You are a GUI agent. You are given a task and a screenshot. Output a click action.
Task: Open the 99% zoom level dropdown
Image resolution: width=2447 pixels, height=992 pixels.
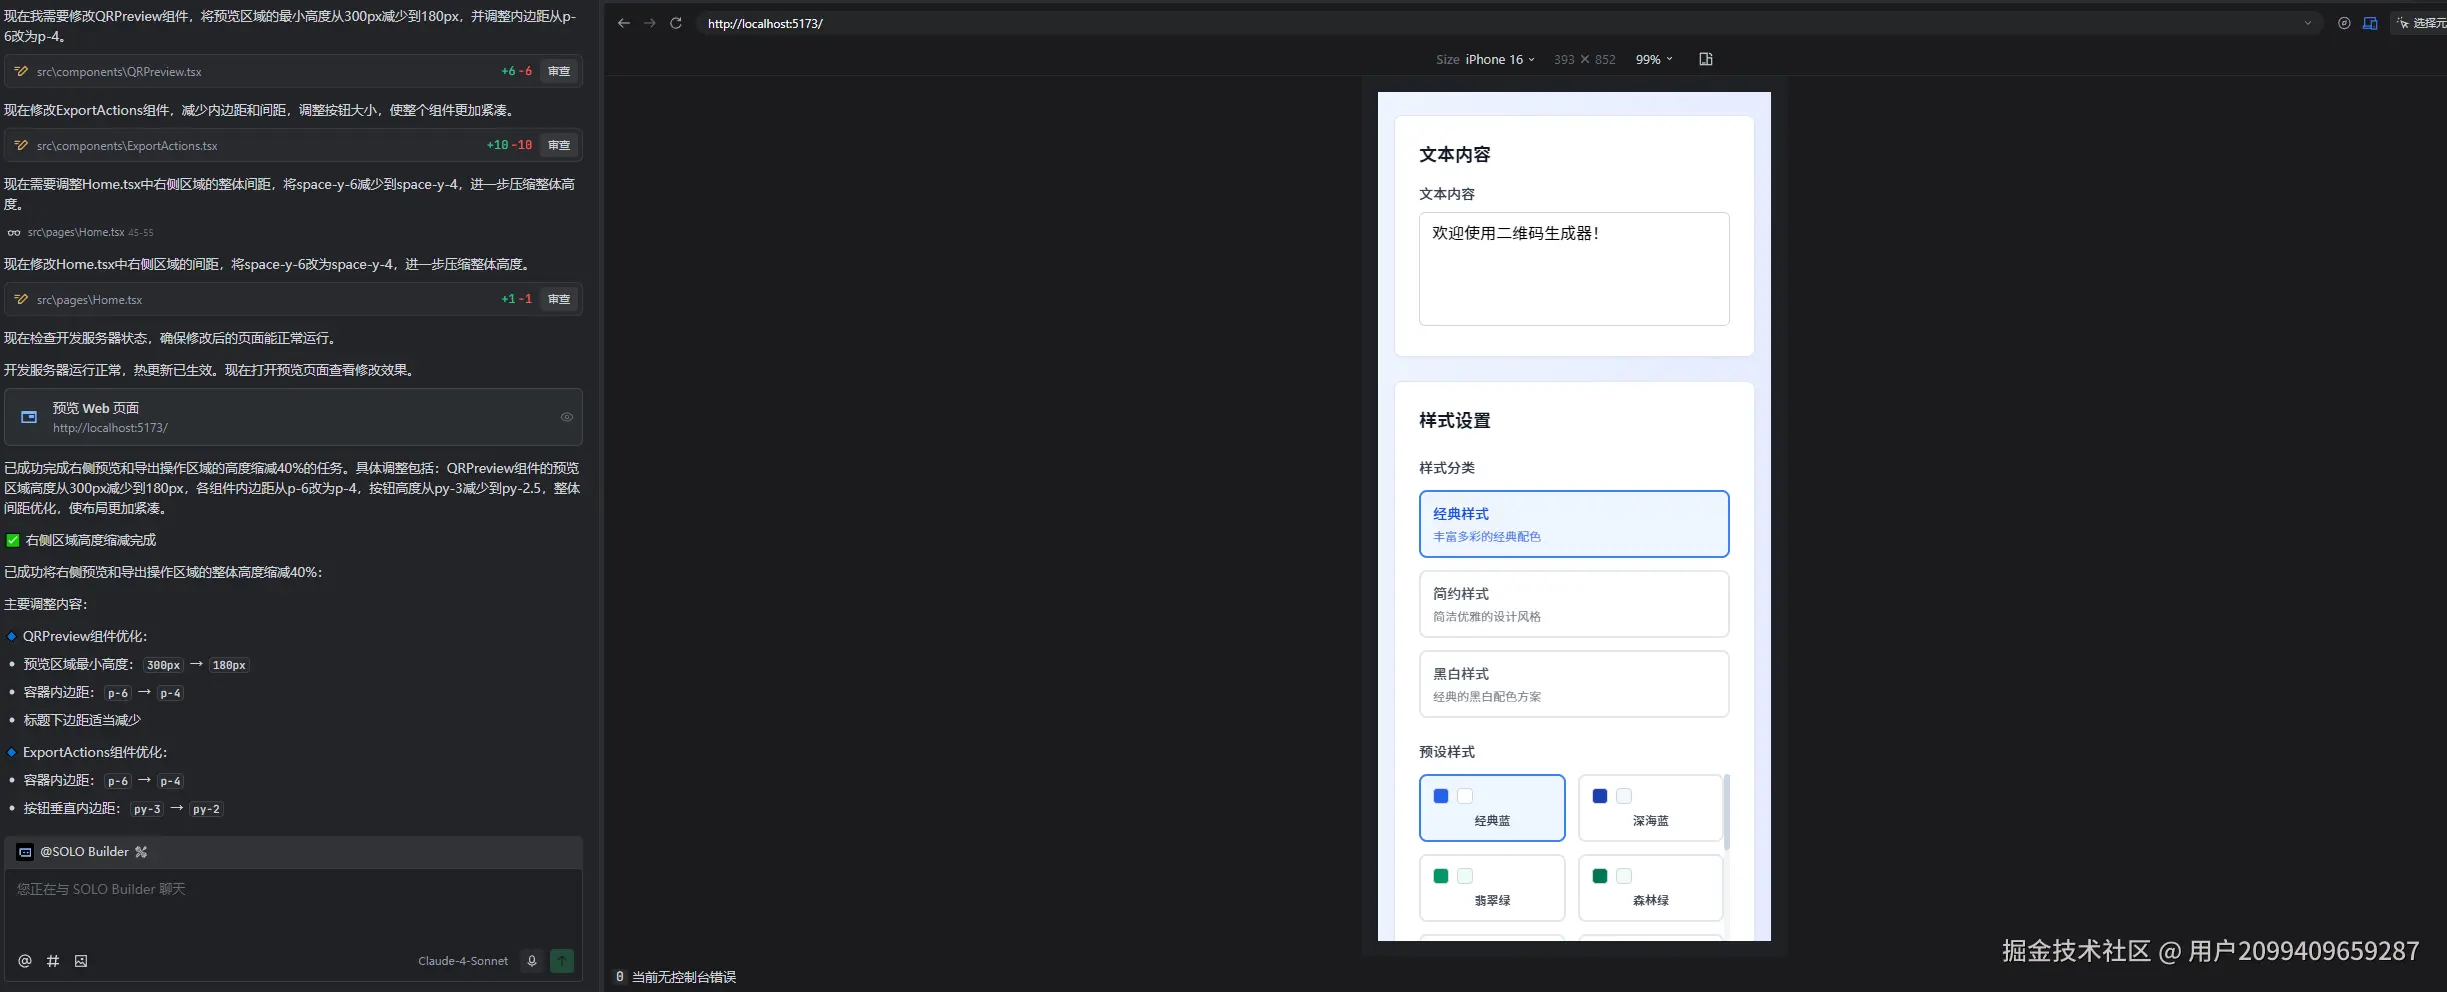point(1654,59)
